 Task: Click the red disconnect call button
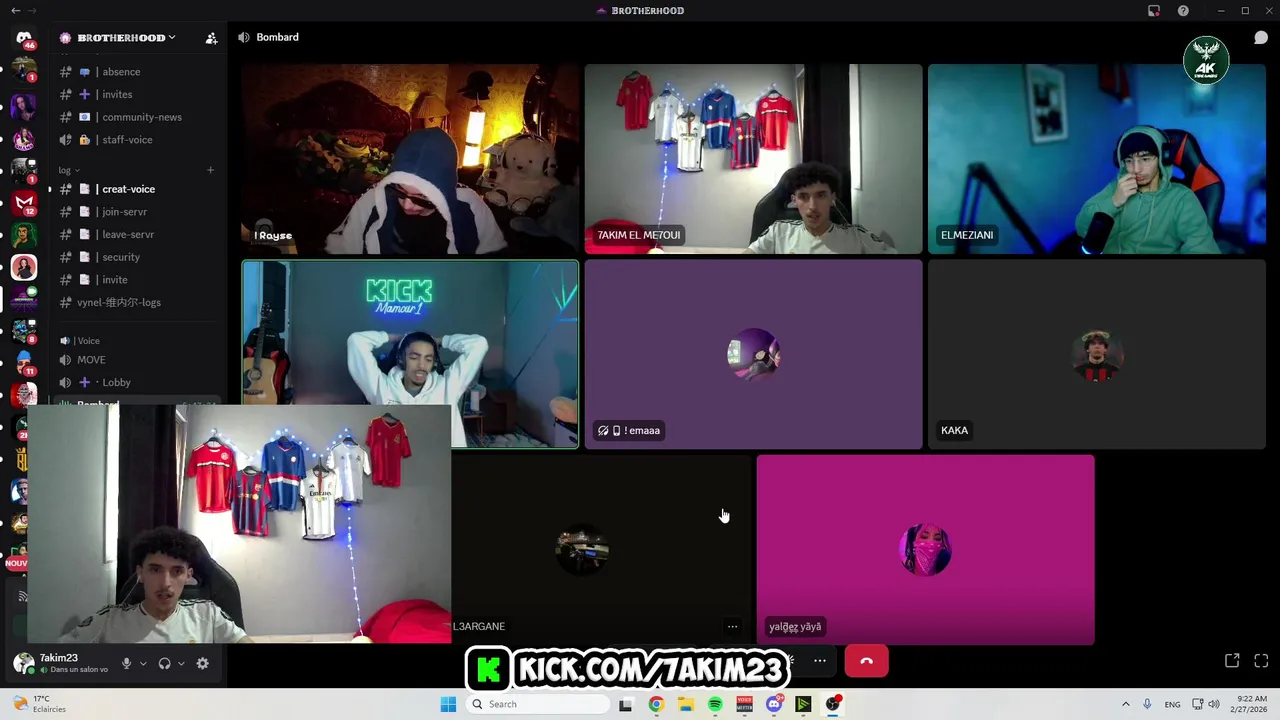(x=866, y=661)
